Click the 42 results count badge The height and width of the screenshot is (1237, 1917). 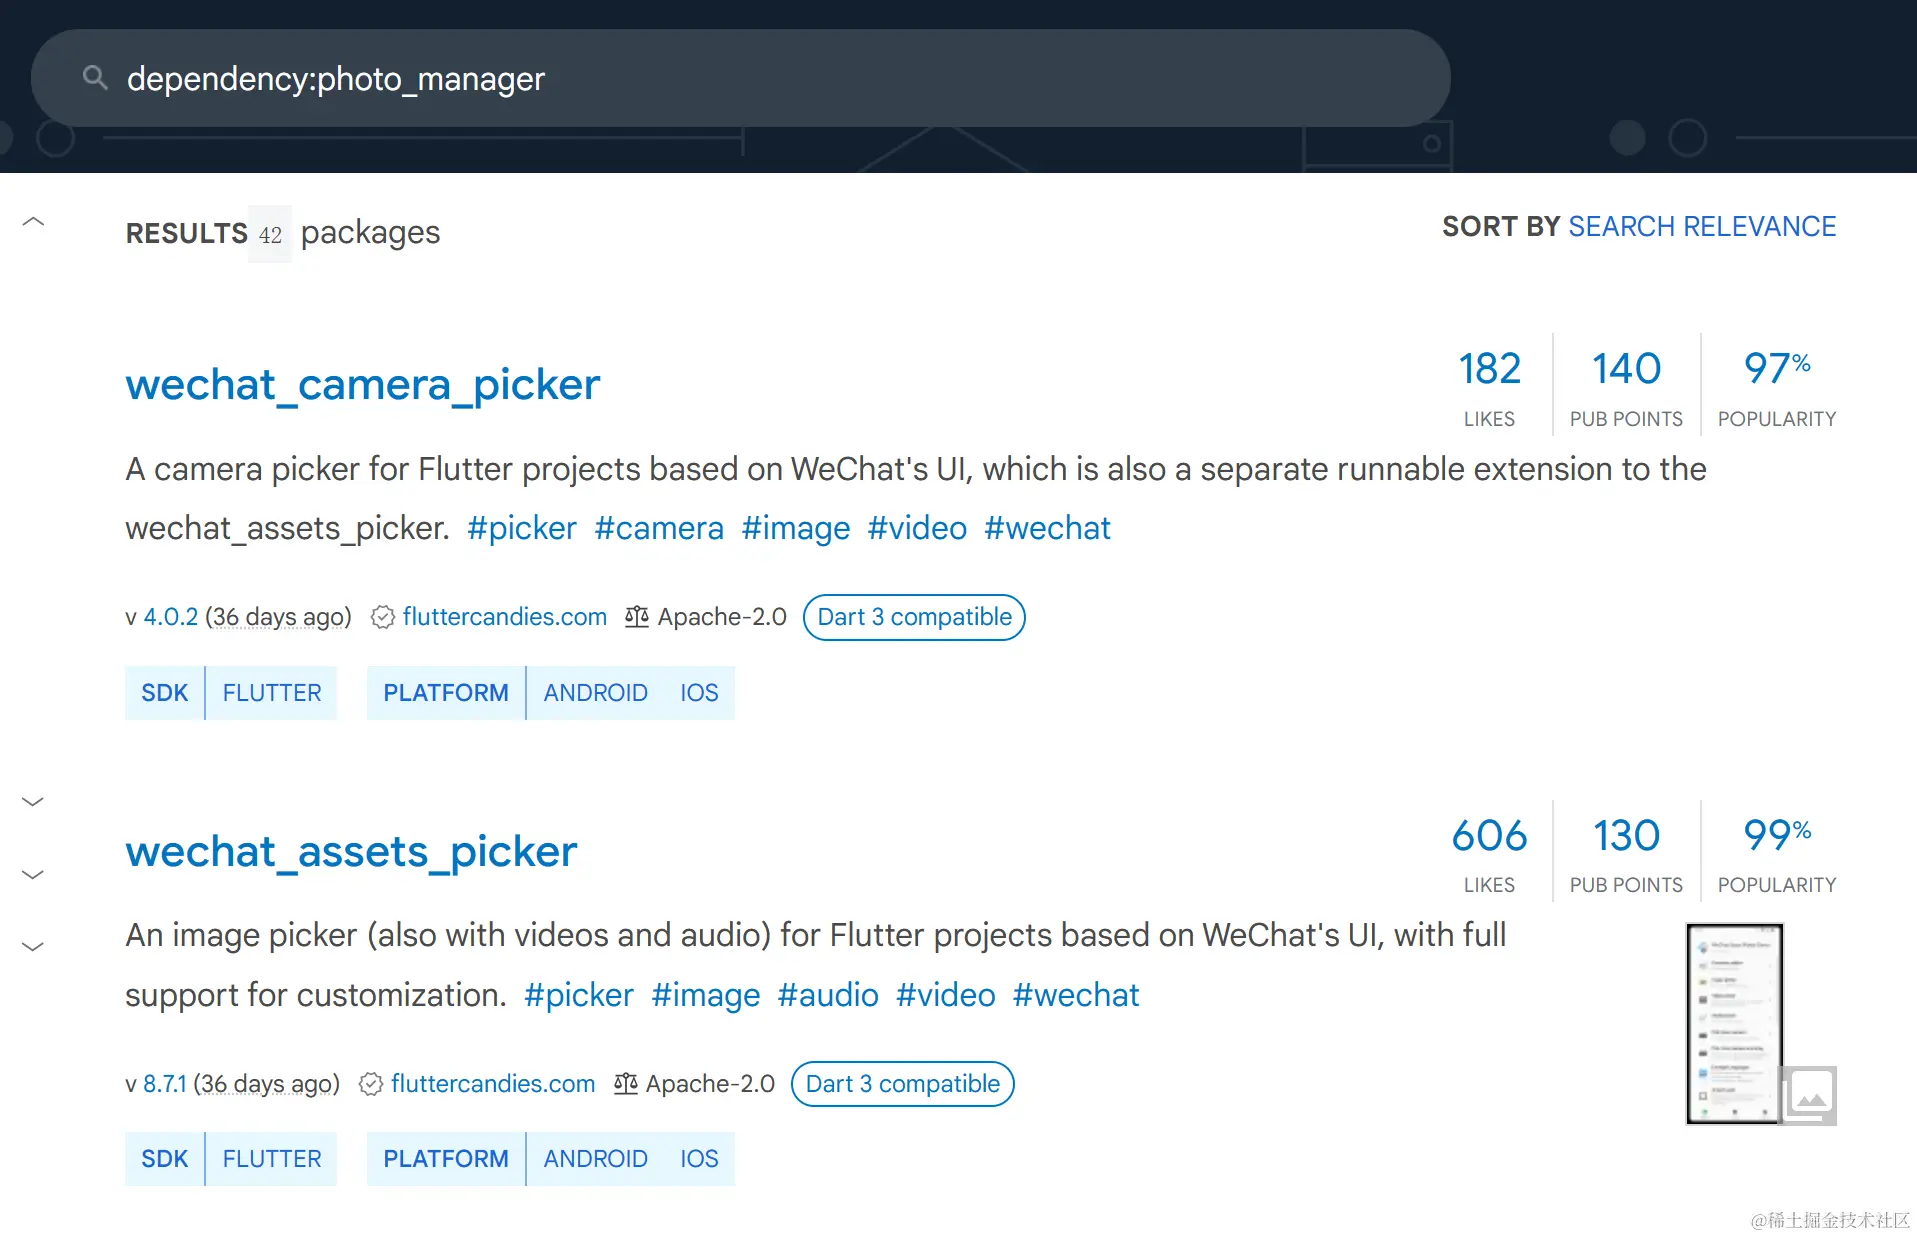coord(270,234)
